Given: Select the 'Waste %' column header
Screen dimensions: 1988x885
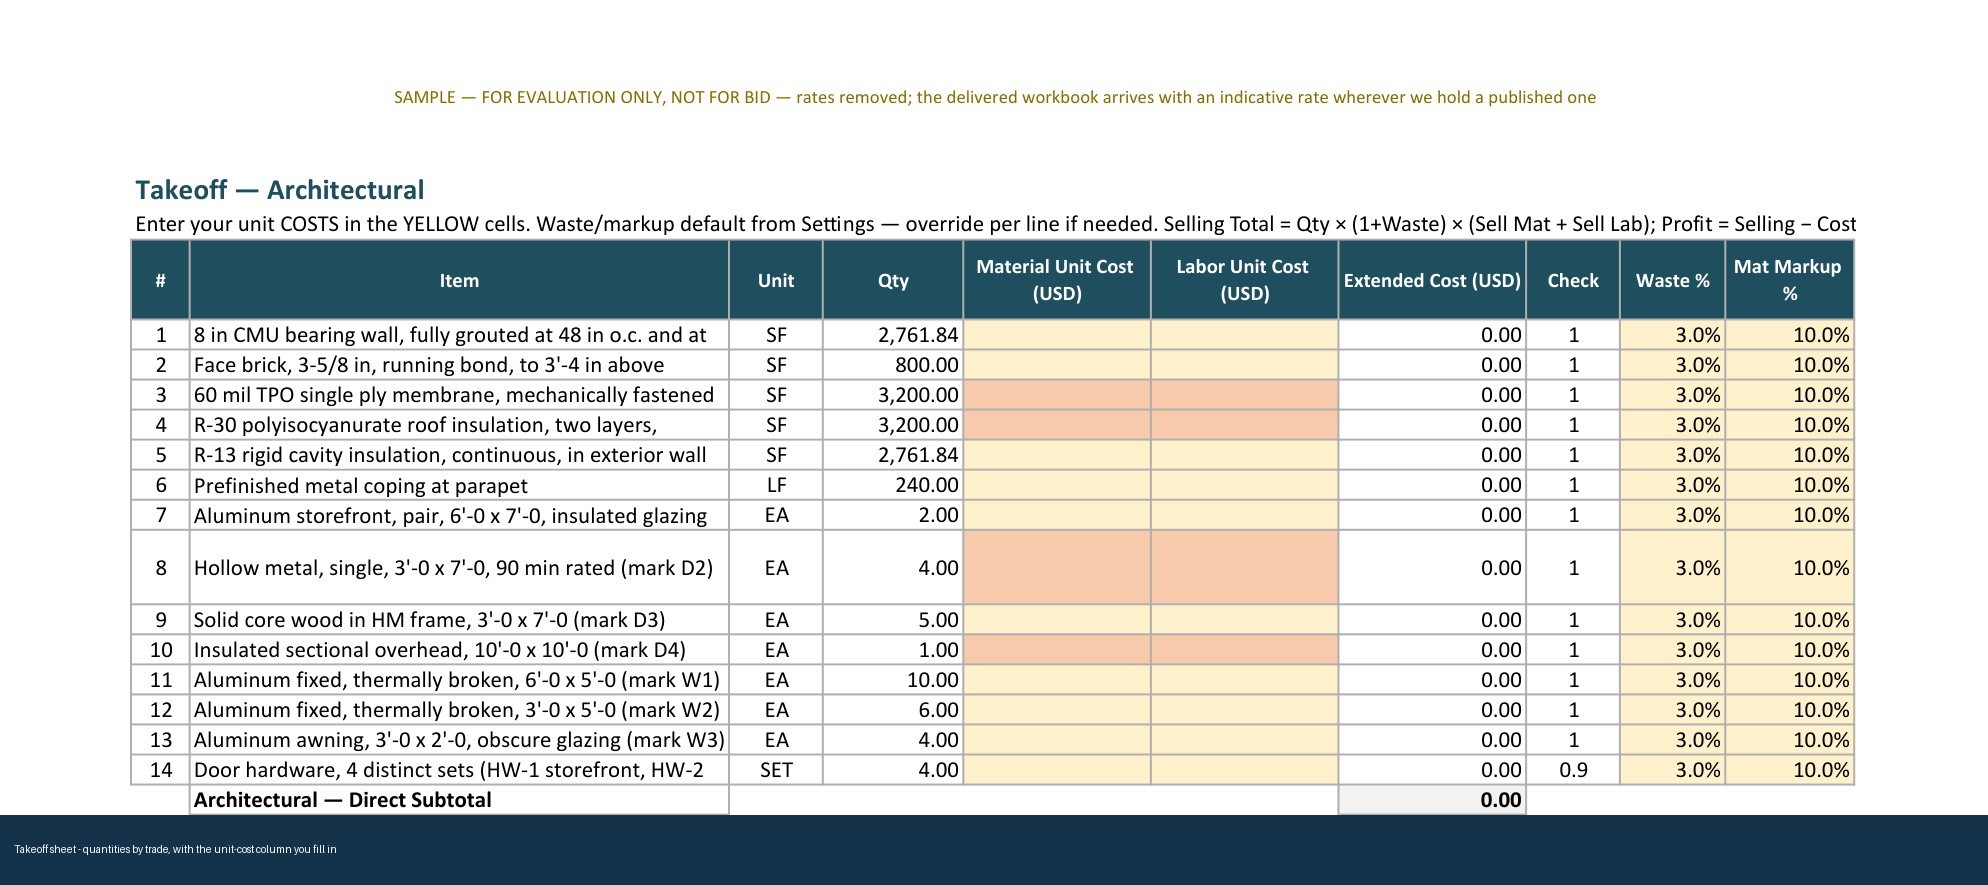Looking at the screenshot, I should [x=1673, y=280].
